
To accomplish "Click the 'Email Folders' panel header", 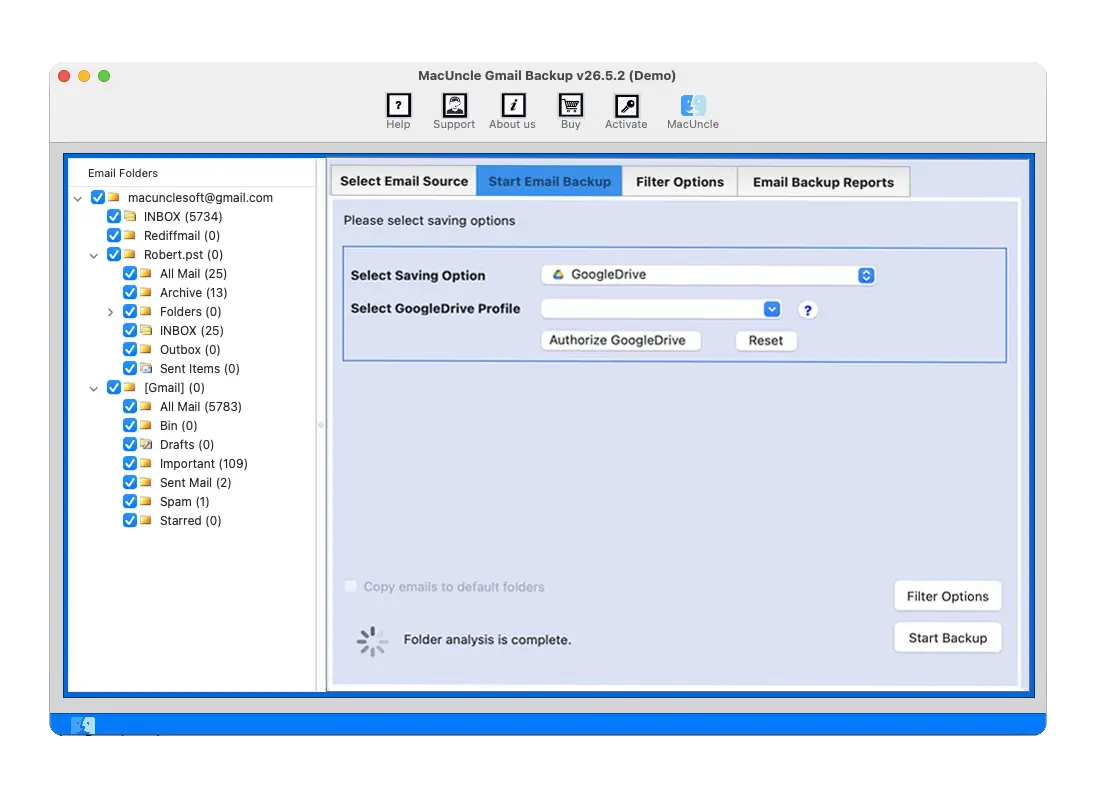I will pyautogui.click(x=123, y=173).
